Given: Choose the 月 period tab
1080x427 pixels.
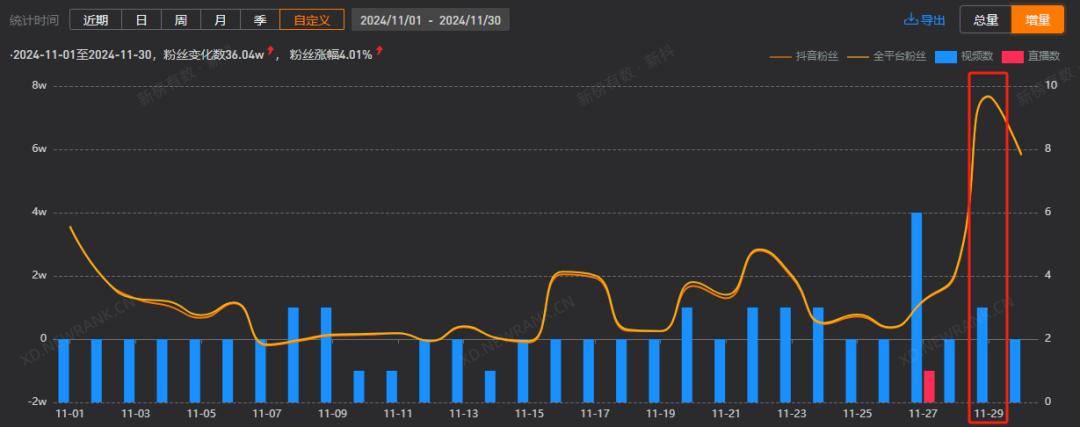Looking at the screenshot, I should 220,20.
